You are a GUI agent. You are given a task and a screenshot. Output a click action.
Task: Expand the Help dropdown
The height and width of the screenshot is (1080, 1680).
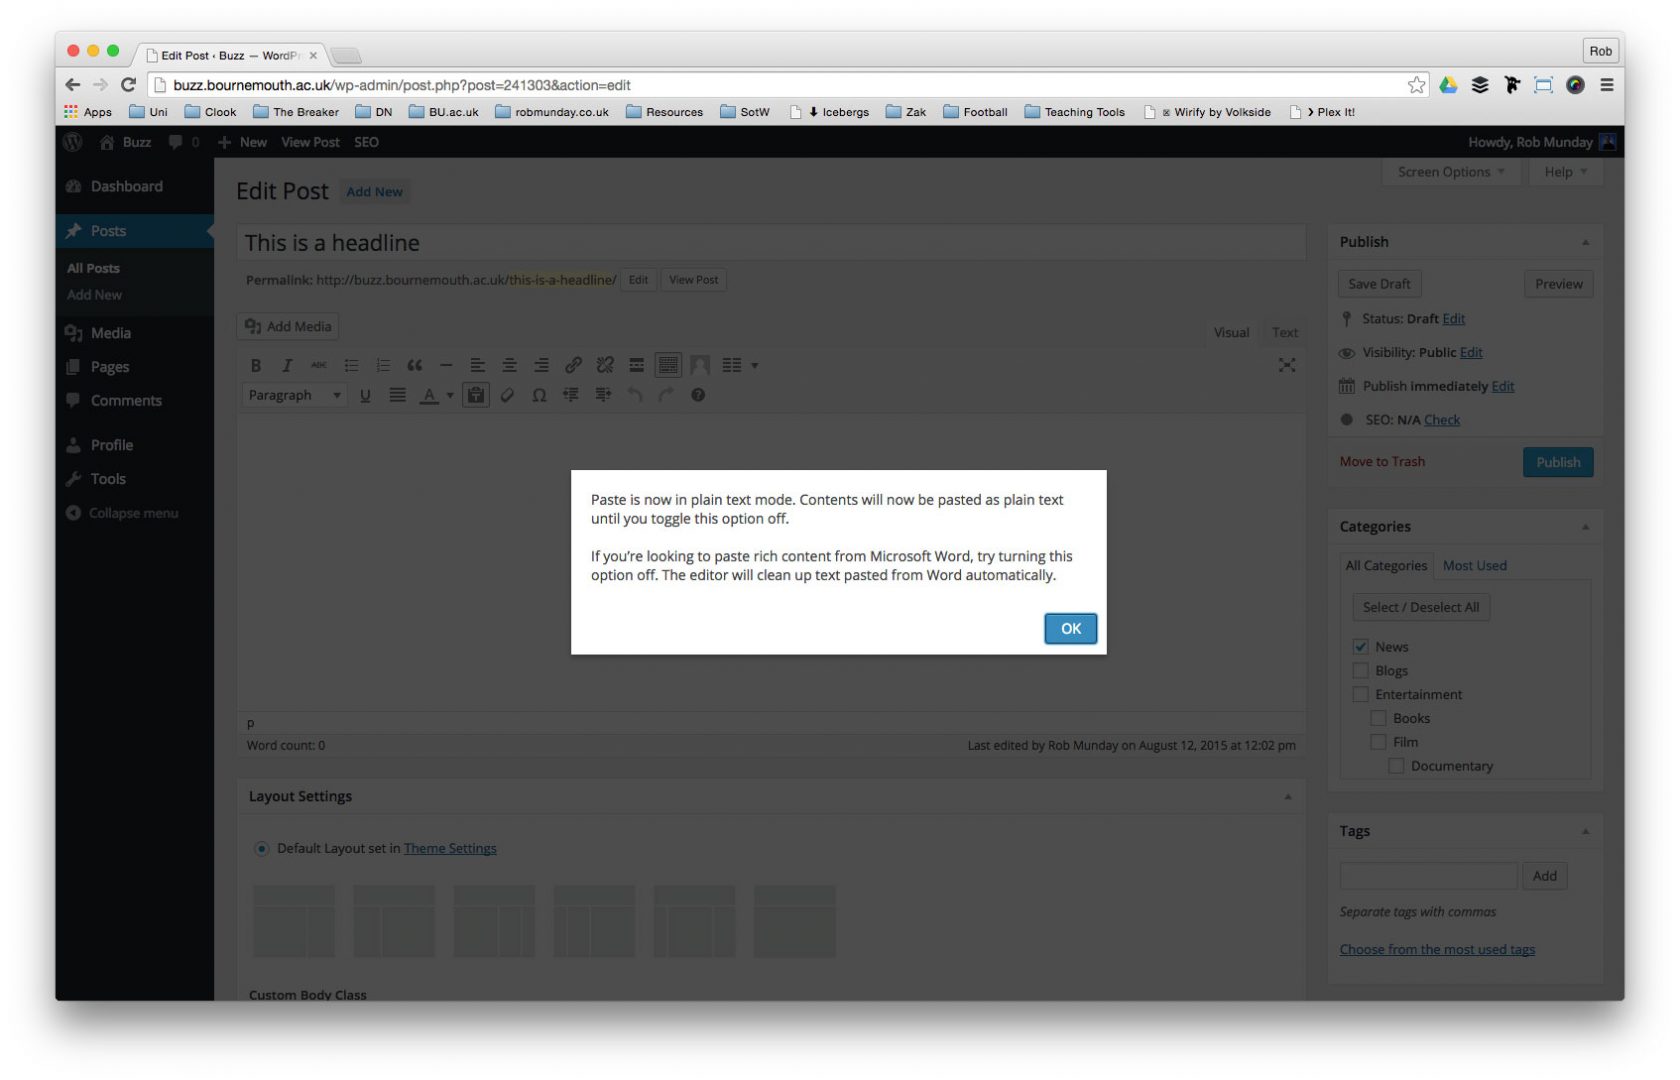[1564, 172]
